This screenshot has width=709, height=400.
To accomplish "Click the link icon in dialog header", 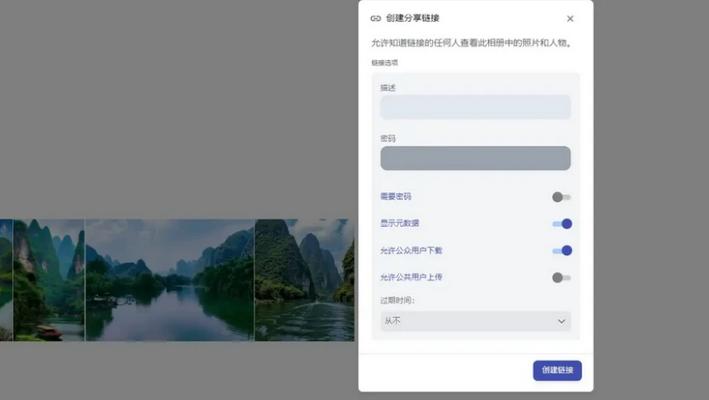I will coord(376,18).
